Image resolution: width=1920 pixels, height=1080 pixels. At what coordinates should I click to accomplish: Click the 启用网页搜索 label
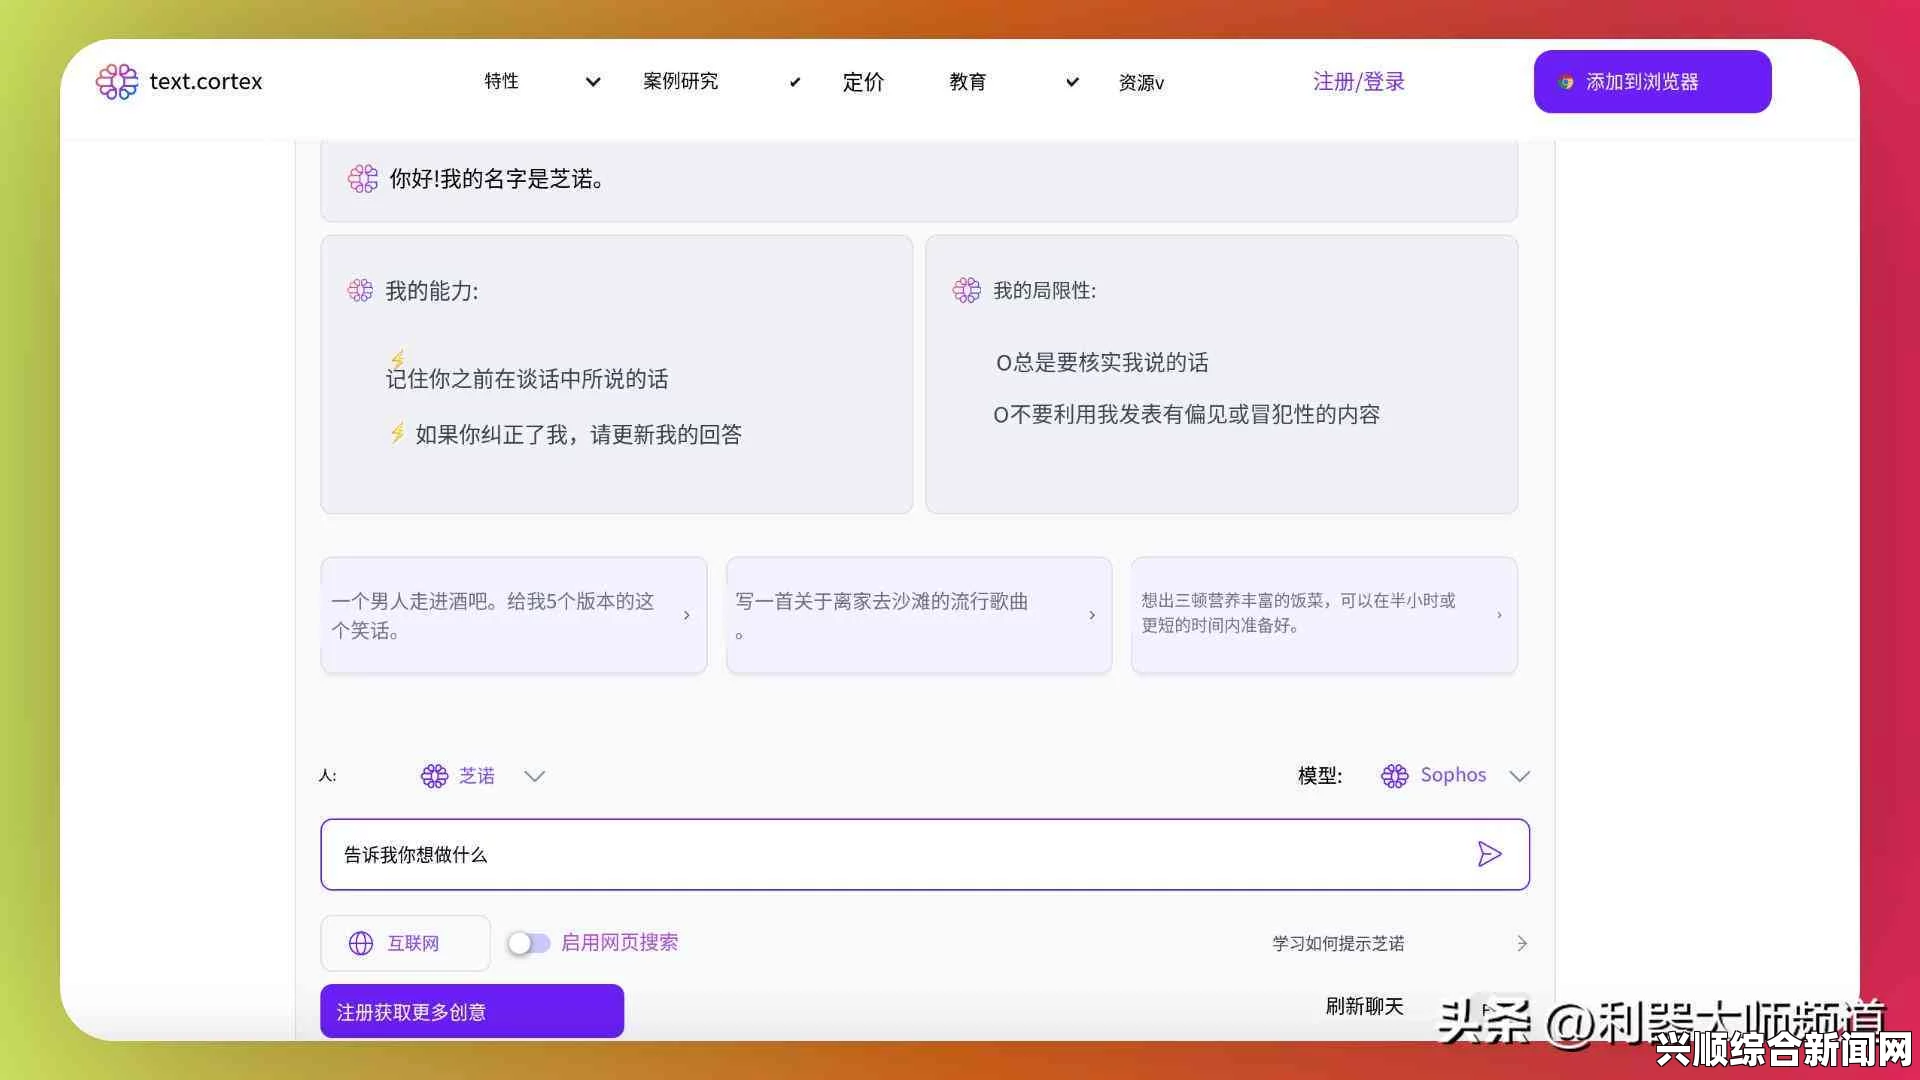click(620, 942)
